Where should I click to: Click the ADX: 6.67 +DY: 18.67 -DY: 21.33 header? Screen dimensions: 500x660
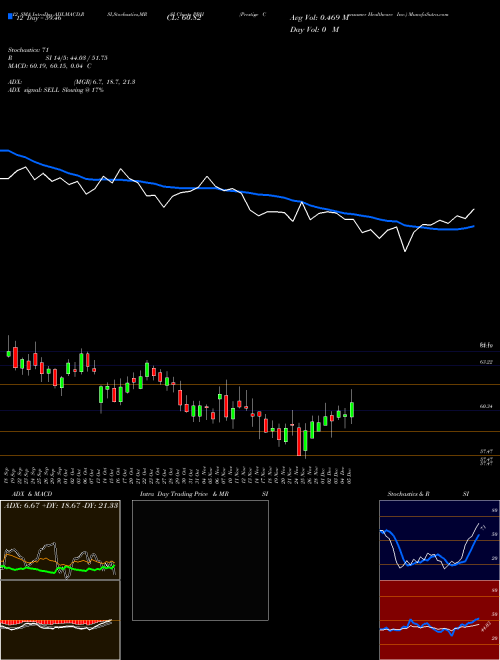61,505
